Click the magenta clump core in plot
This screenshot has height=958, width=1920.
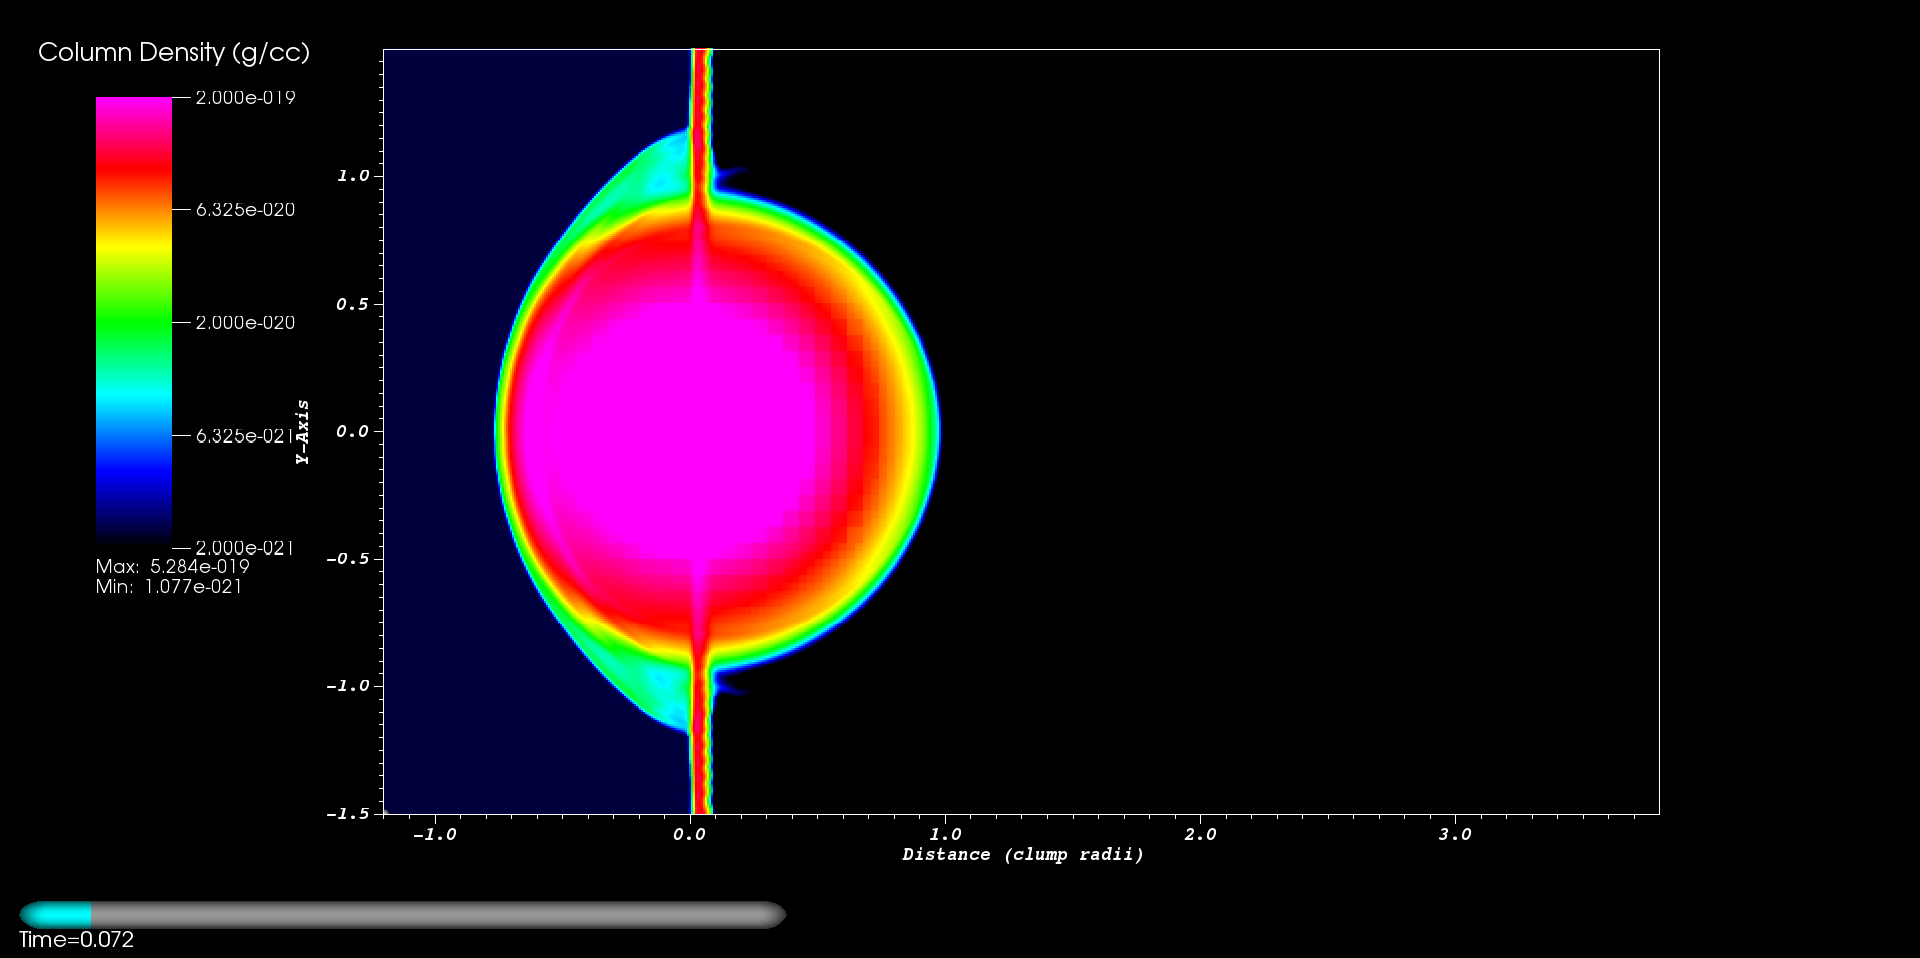click(x=680, y=432)
